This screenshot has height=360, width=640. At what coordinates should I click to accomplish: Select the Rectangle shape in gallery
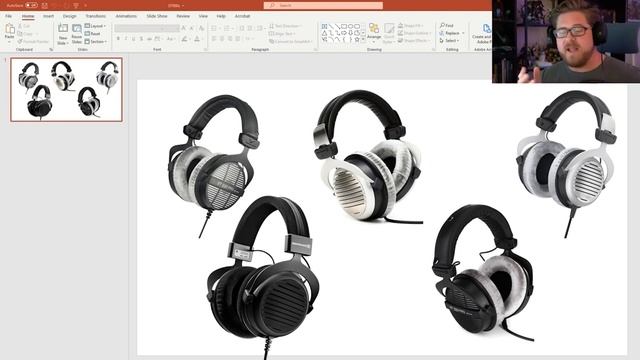point(344,27)
